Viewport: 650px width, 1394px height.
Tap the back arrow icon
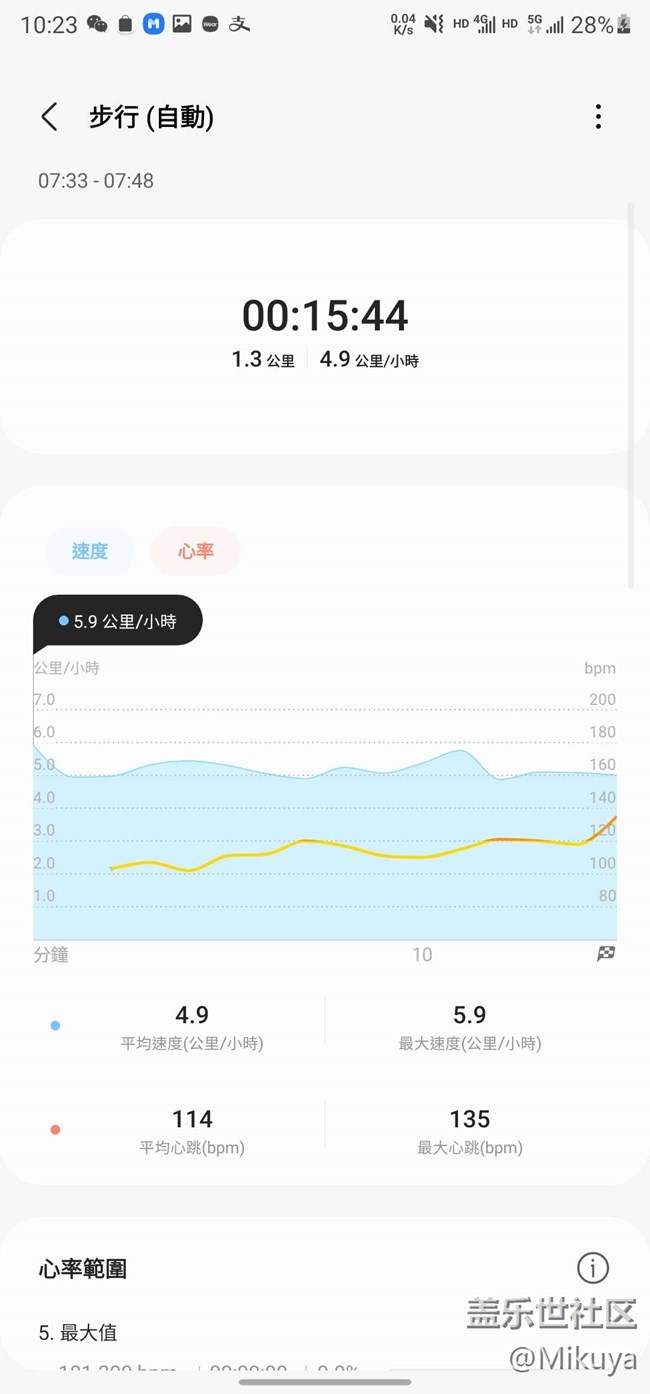click(49, 117)
